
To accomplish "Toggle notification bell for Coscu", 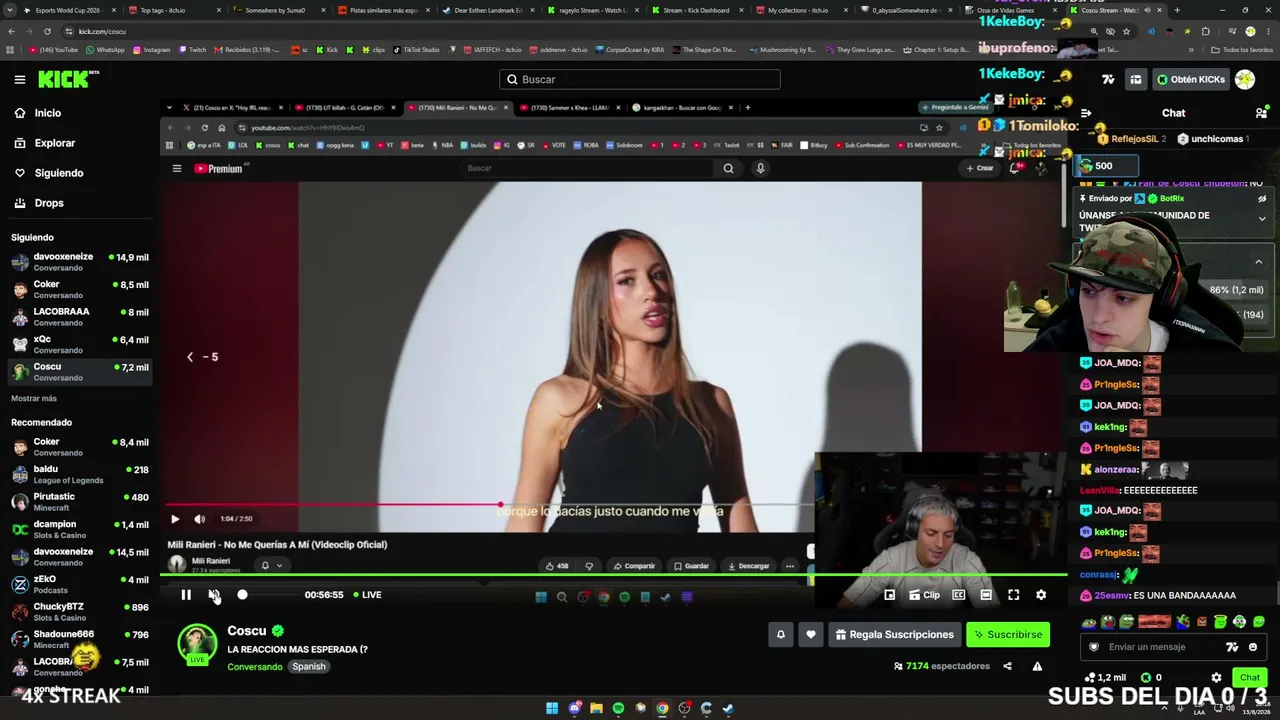I will pos(781,634).
